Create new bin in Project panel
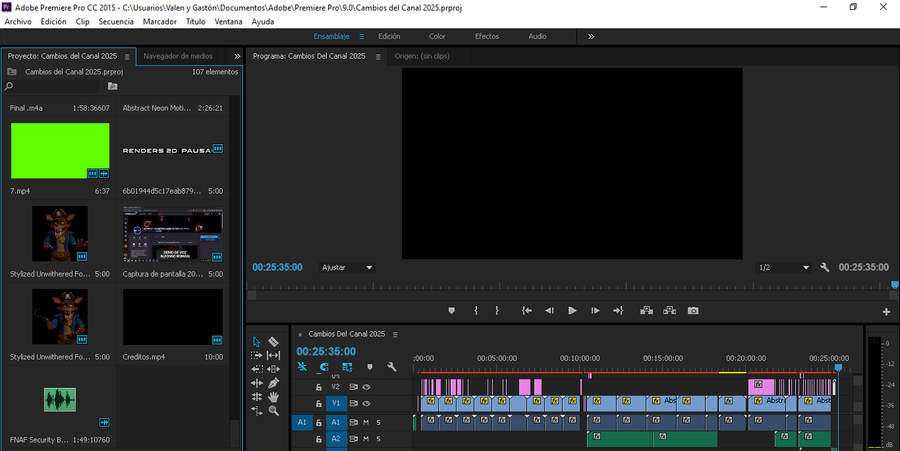900x451 pixels. point(112,86)
